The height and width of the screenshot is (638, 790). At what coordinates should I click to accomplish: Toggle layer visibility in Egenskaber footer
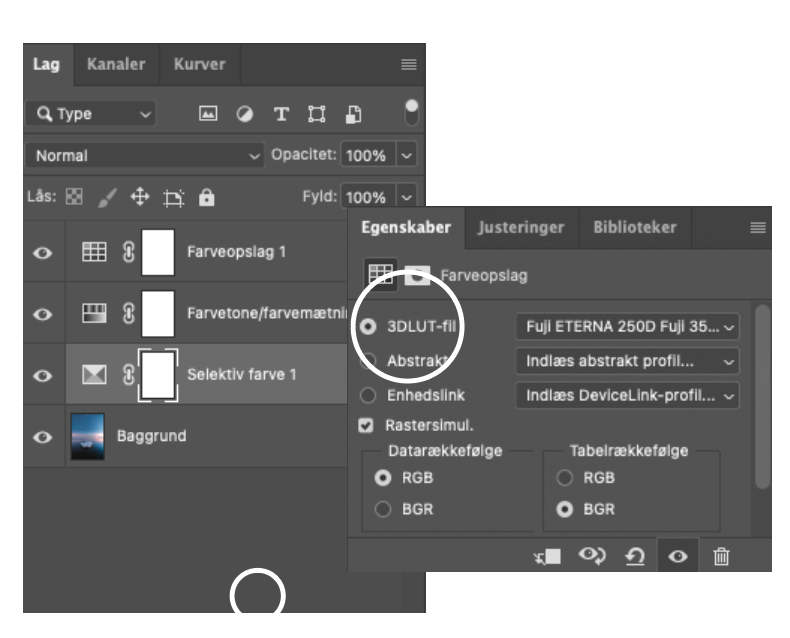[678, 556]
